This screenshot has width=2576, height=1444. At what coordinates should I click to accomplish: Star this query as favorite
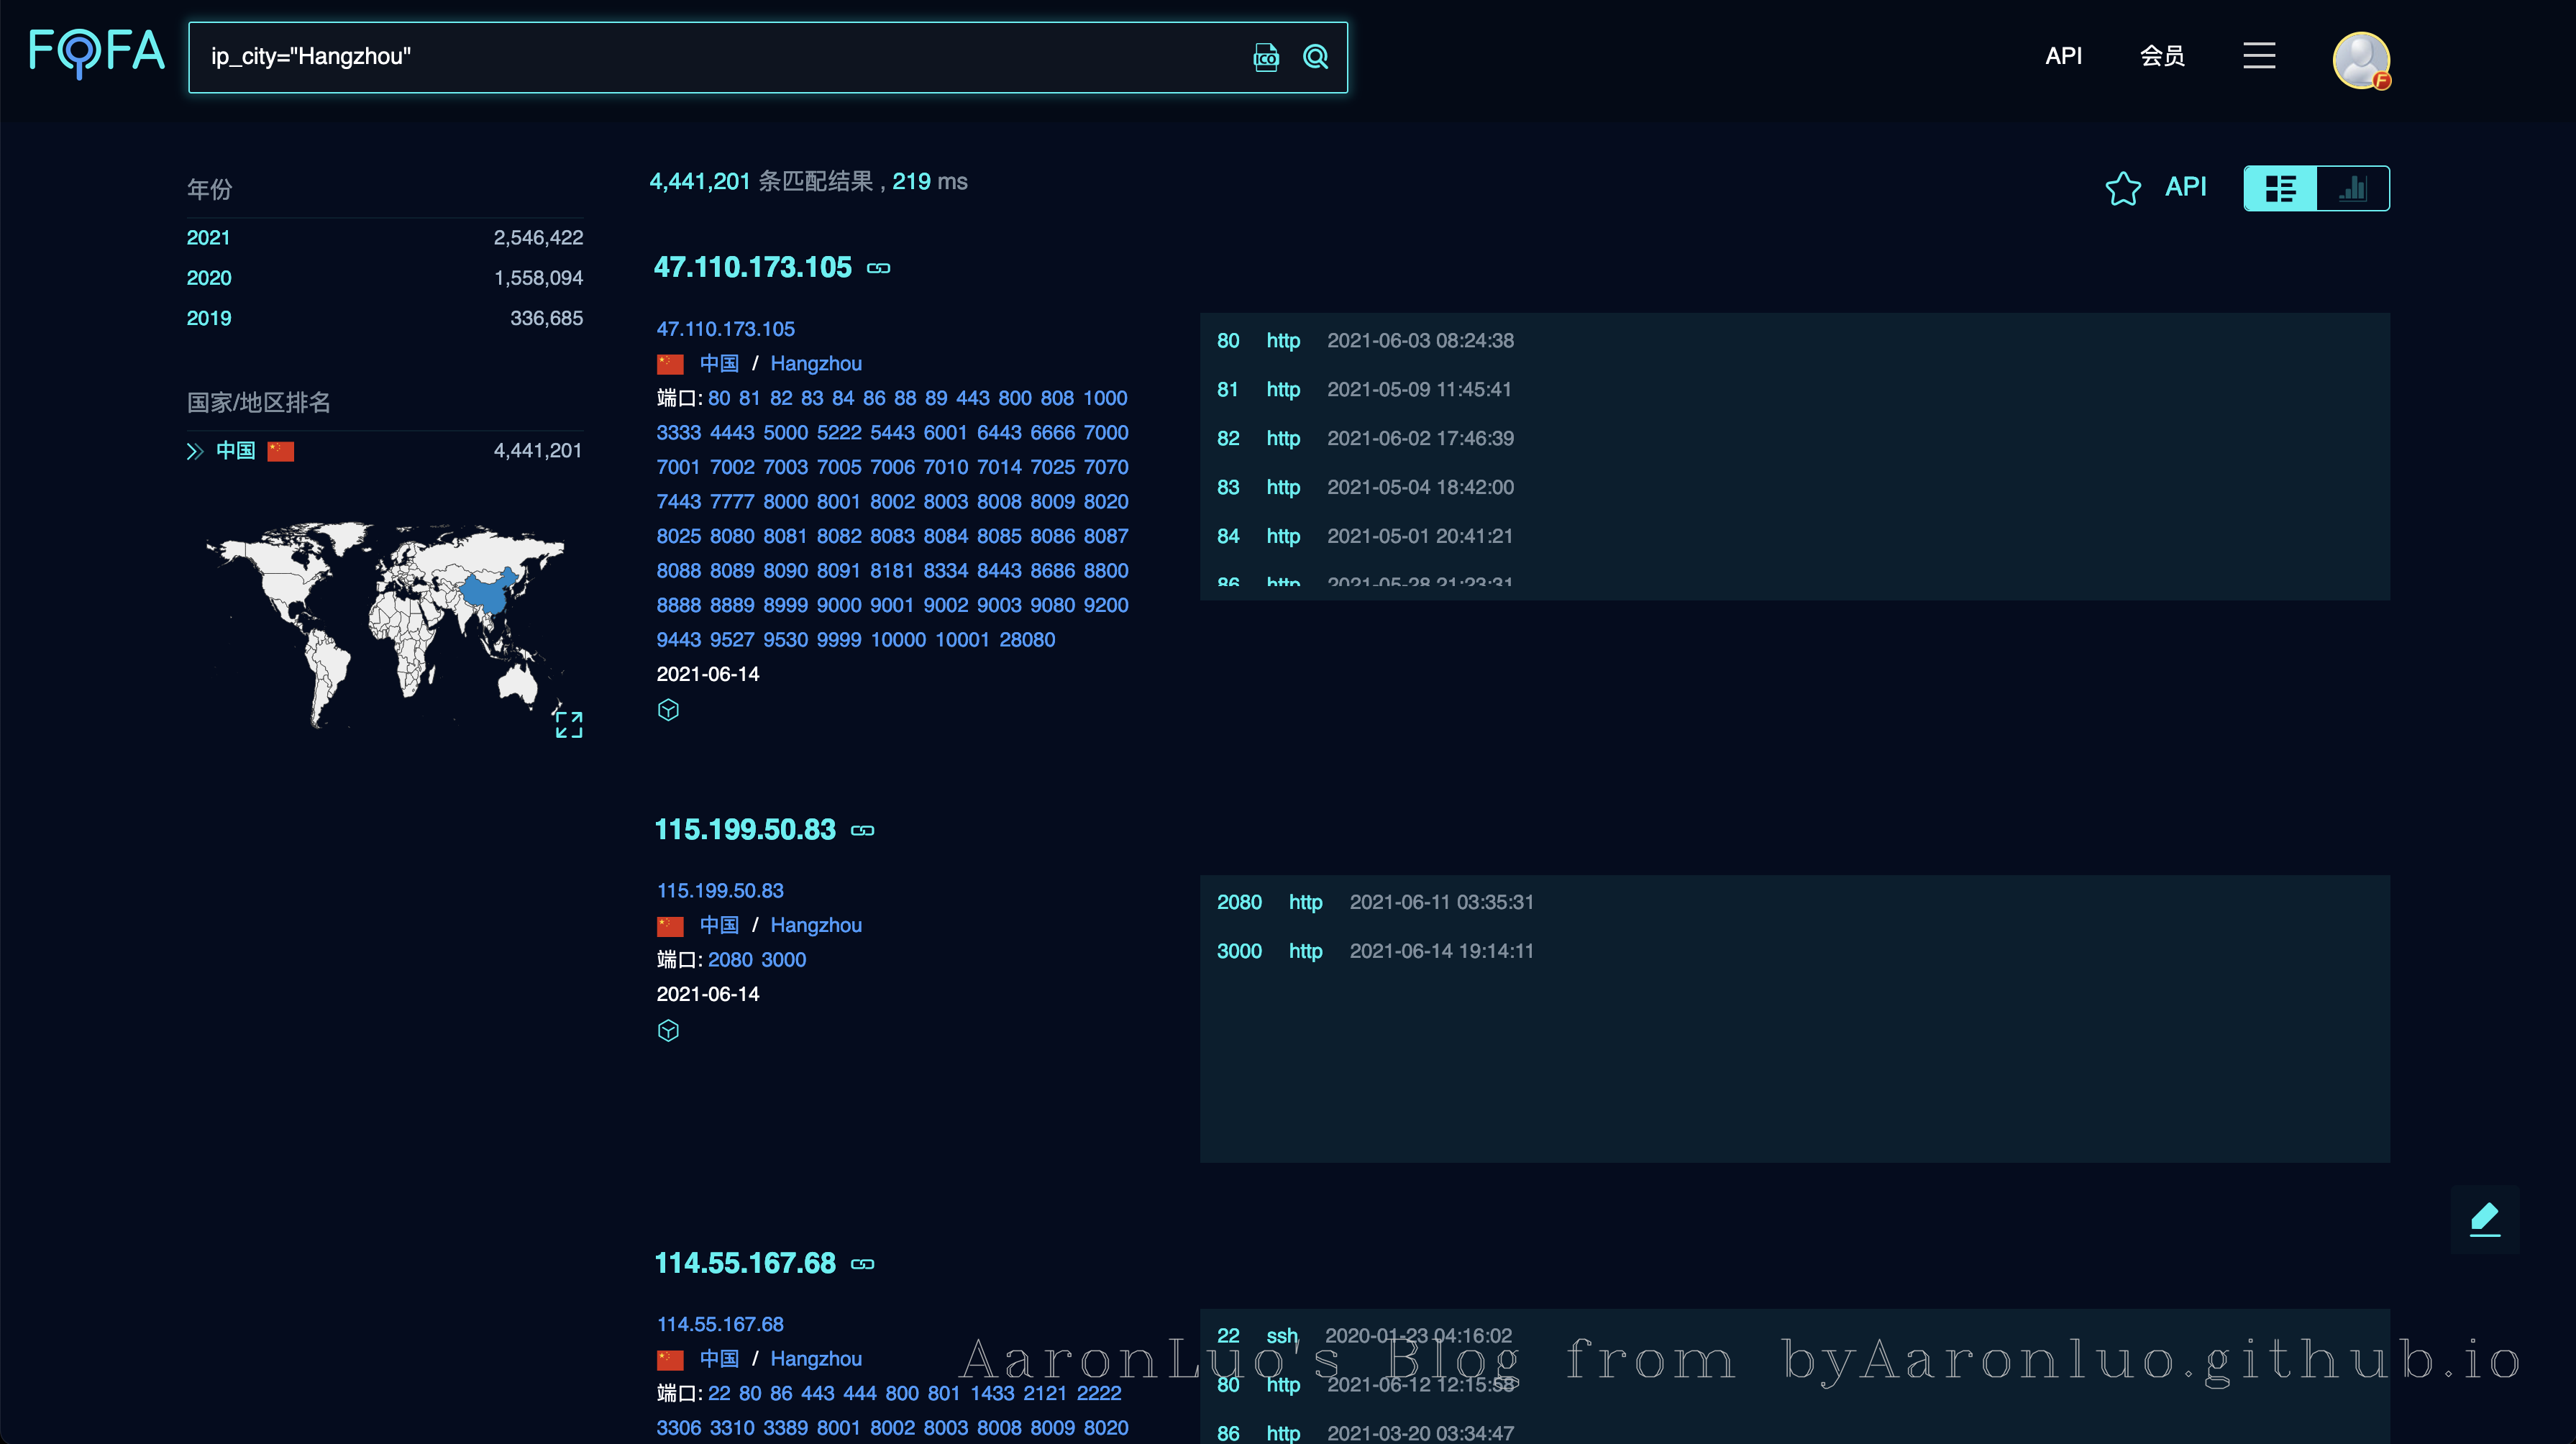pos(2122,188)
